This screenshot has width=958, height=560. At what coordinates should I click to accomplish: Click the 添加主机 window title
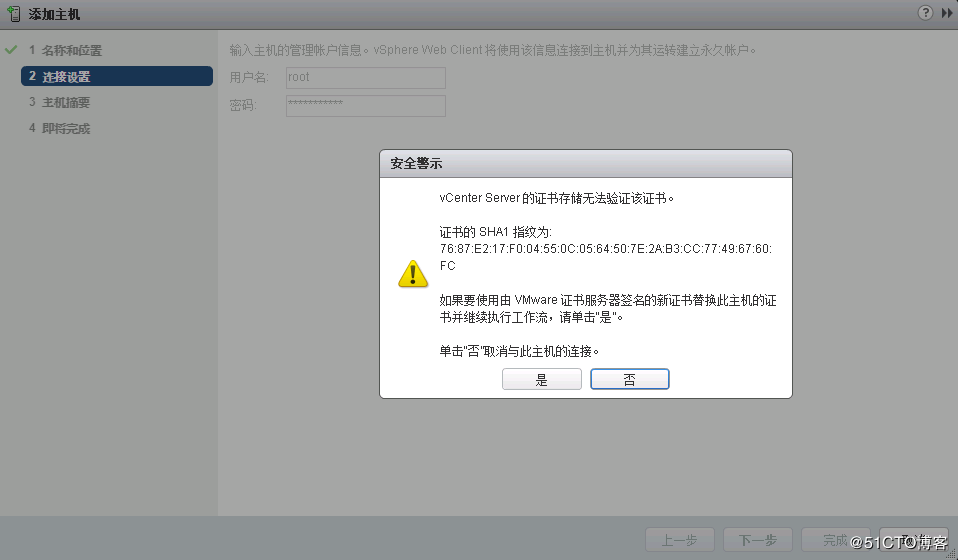pos(54,14)
